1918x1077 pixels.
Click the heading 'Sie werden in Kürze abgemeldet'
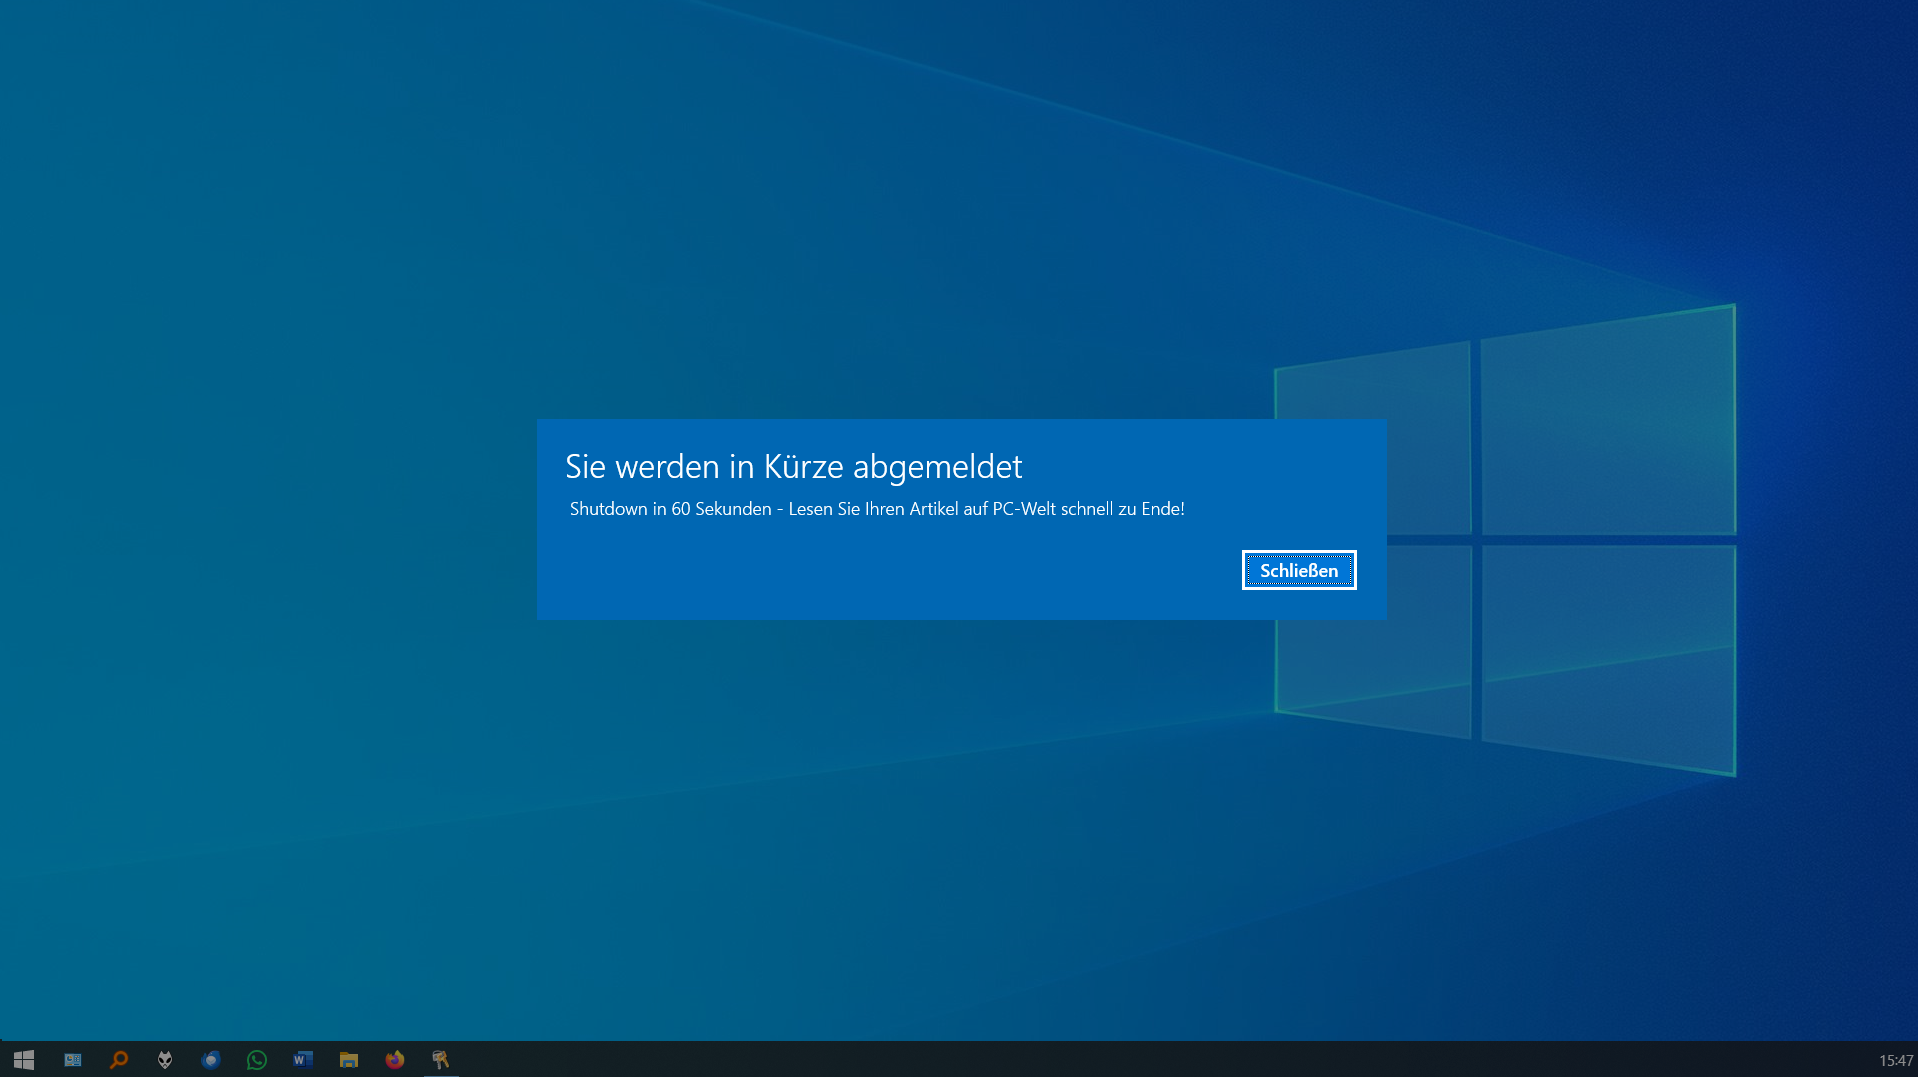(795, 466)
